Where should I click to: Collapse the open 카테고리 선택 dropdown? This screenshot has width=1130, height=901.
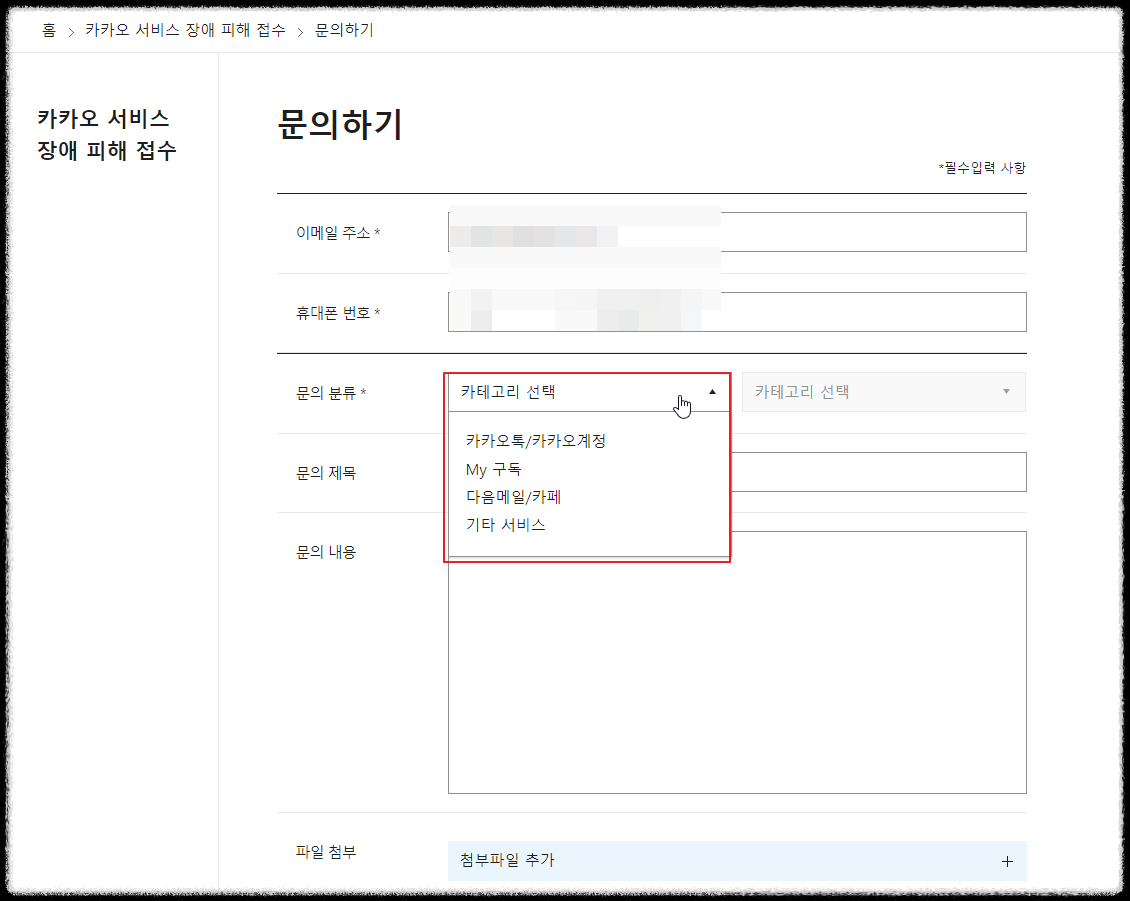point(589,392)
